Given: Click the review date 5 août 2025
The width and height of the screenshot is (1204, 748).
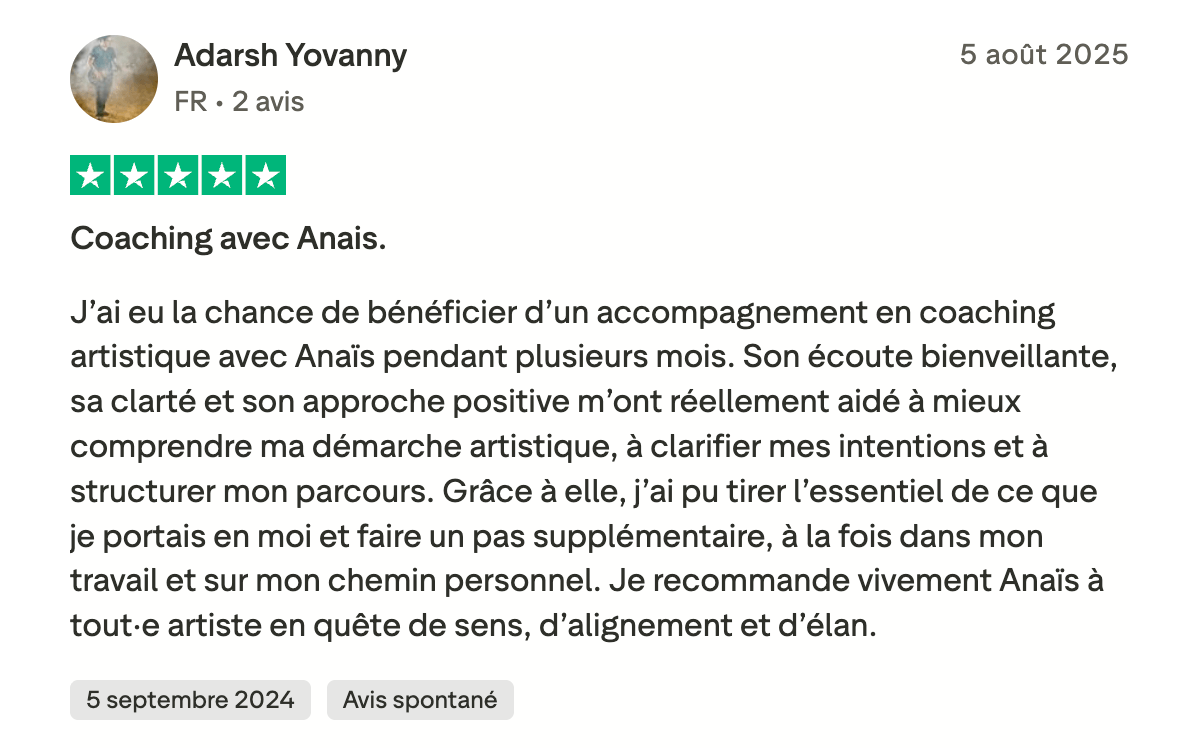Looking at the screenshot, I should pos(1043,54).
